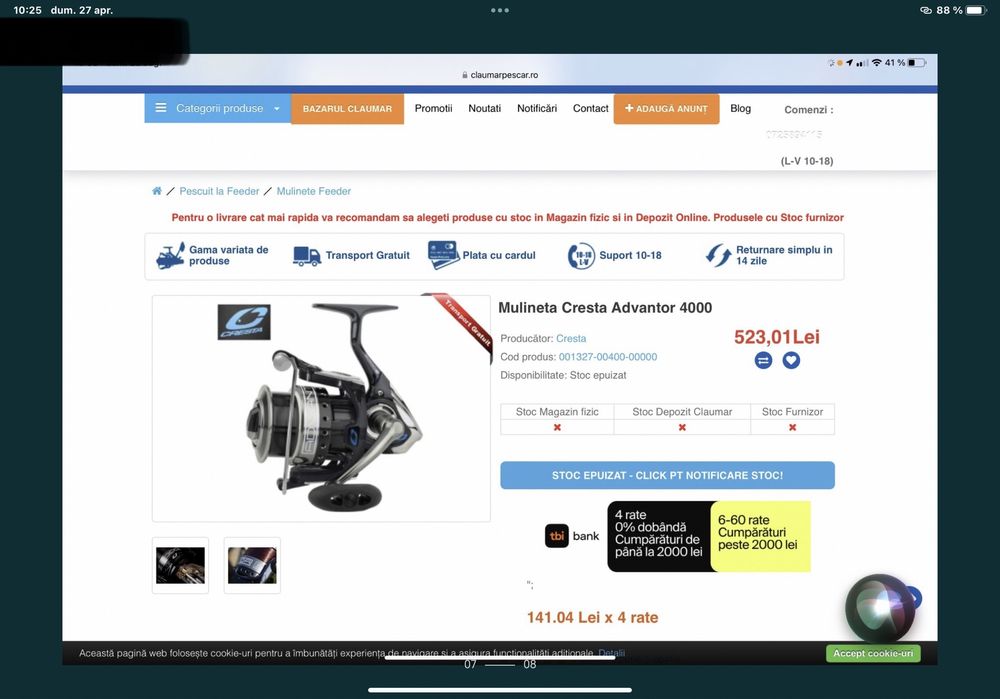The height and width of the screenshot is (699, 1000).
Task: Click the Gama variata de produse boat icon
Action: point(170,256)
